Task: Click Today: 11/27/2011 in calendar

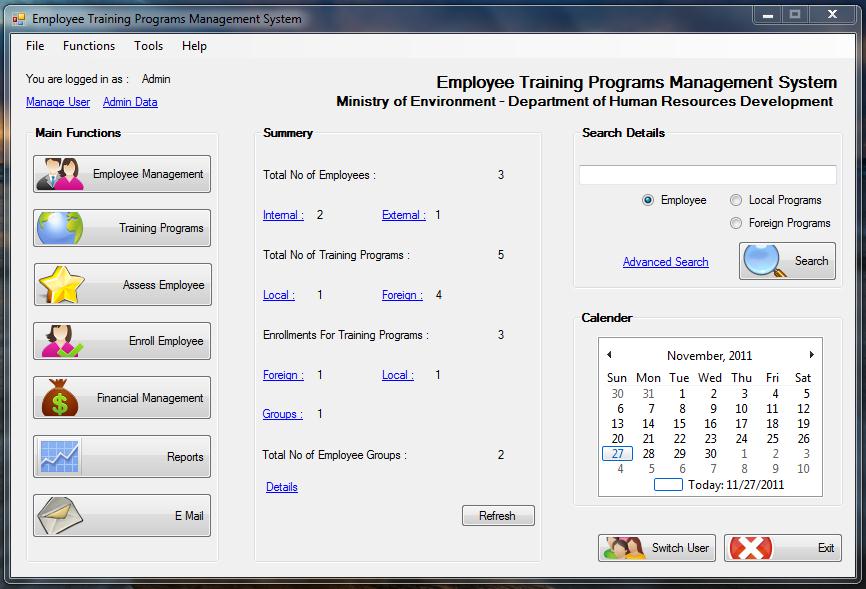Action: click(719, 485)
